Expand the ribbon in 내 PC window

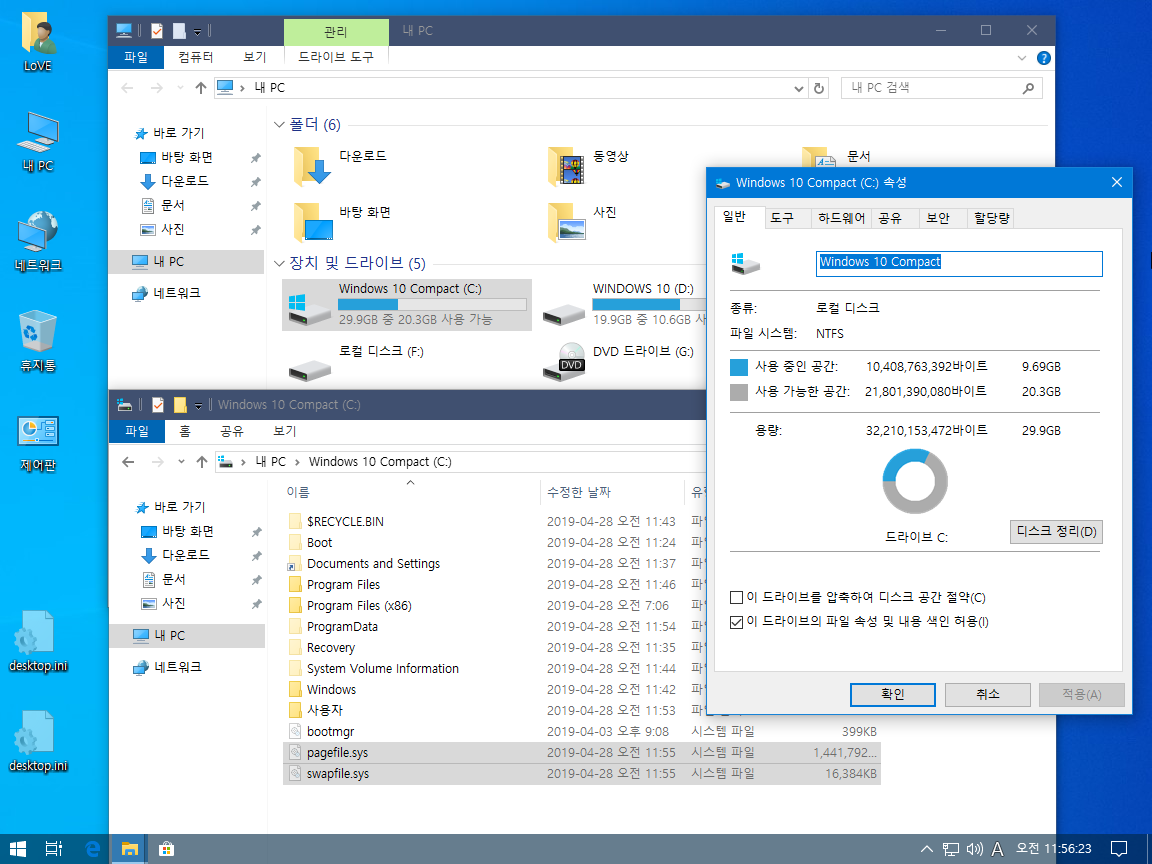[1022, 58]
